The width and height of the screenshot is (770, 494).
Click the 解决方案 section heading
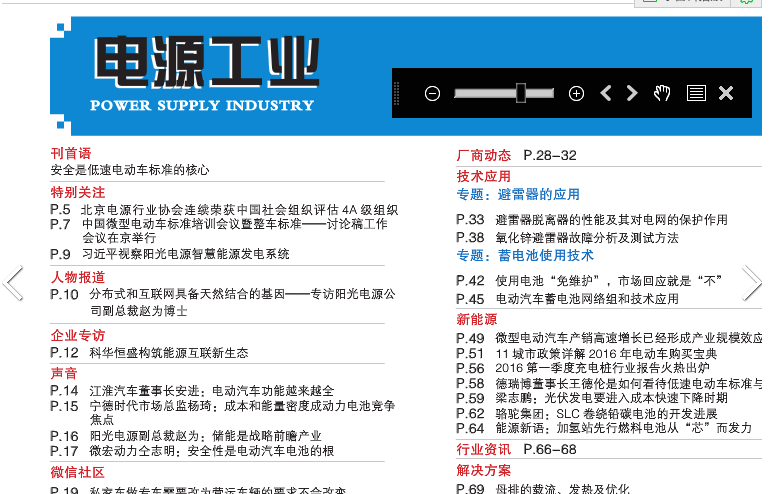click(484, 470)
